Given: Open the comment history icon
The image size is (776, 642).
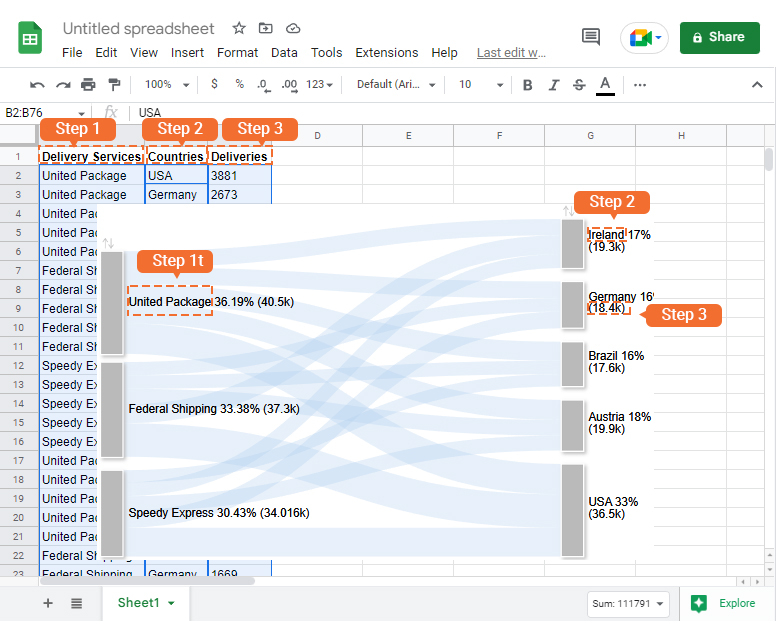Looking at the screenshot, I should [591, 37].
